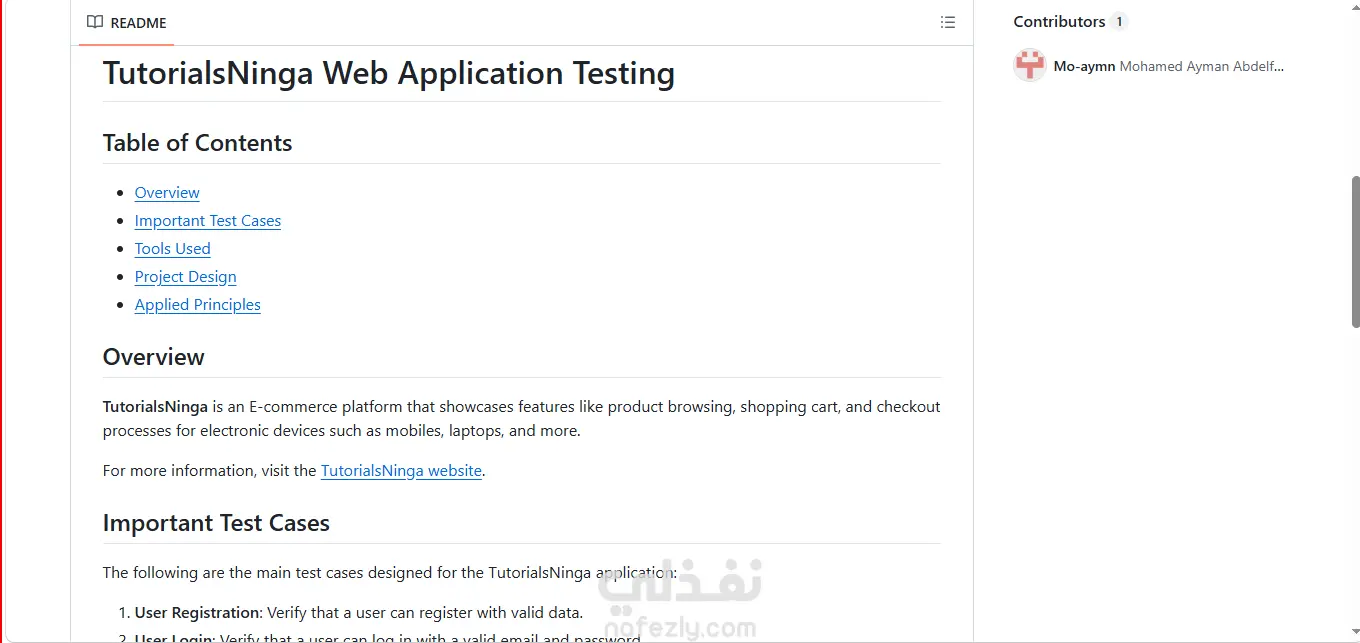The height and width of the screenshot is (643, 1360).
Task: Click the page vertical scrollbar thumb
Action: pyautogui.click(x=1356, y=251)
